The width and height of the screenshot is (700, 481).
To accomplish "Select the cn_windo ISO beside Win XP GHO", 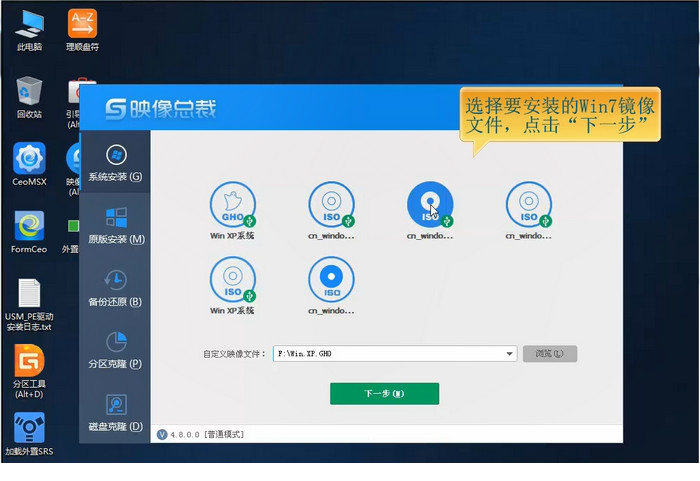I will coord(331,210).
